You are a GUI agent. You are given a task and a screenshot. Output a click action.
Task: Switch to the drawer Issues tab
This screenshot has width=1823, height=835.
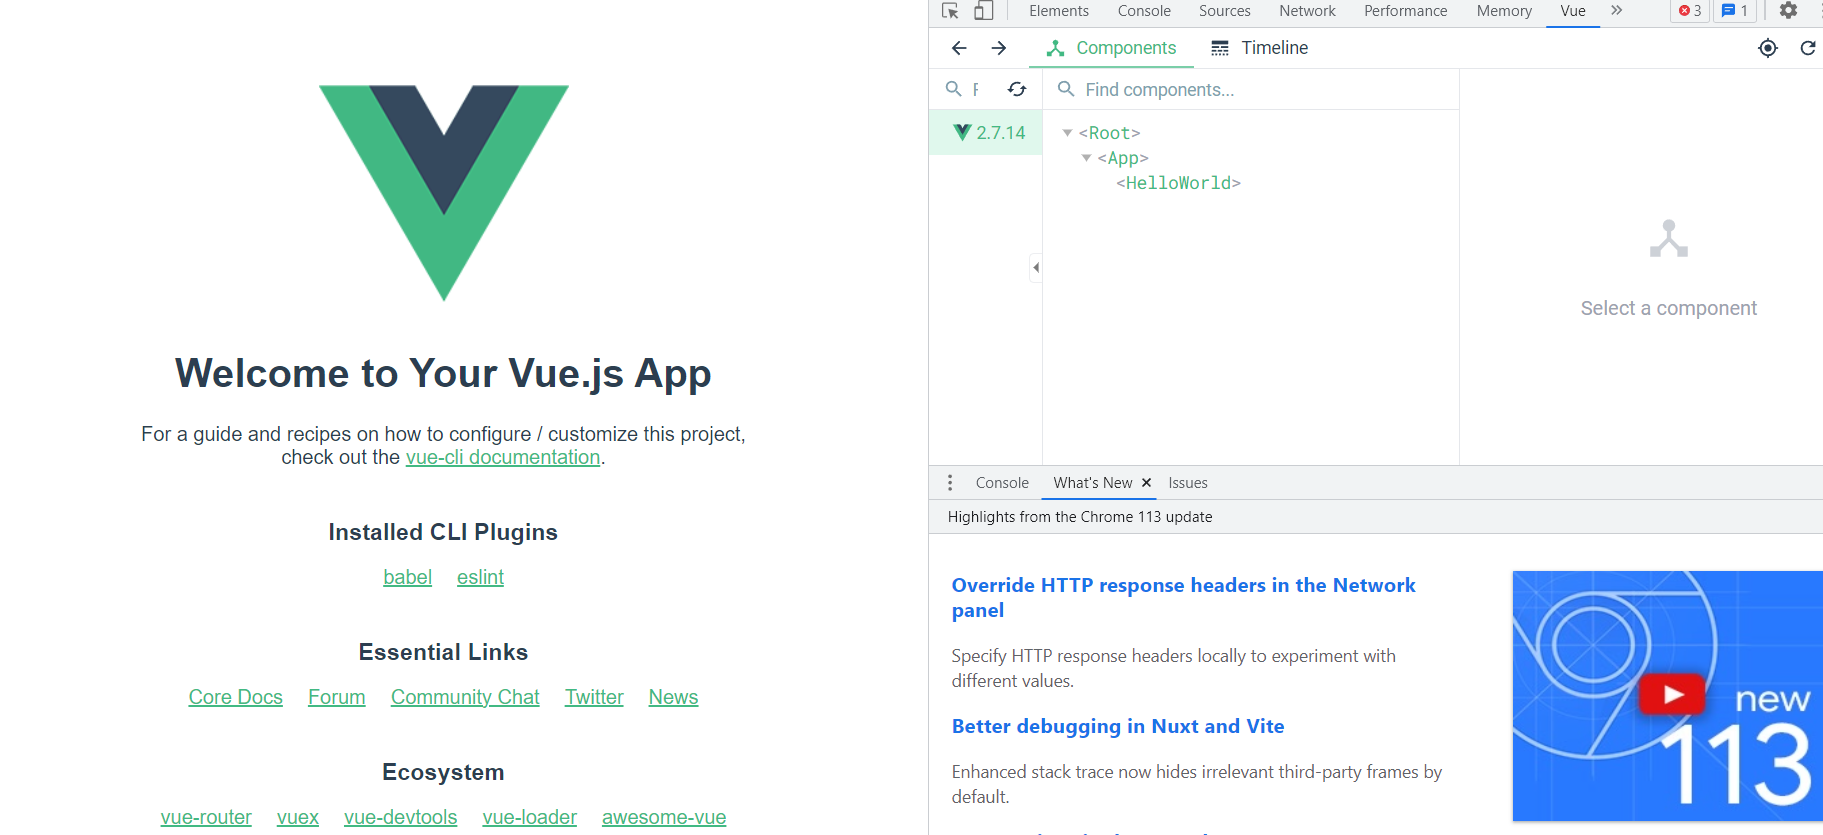(x=1188, y=483)
